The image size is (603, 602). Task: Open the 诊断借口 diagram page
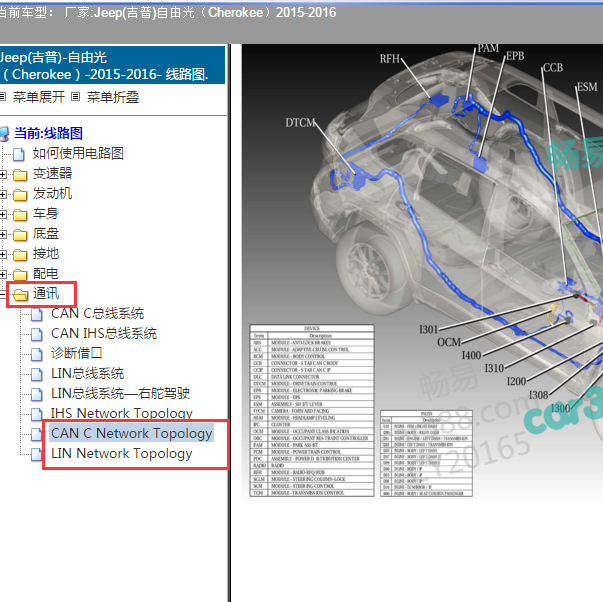(77, 353)
